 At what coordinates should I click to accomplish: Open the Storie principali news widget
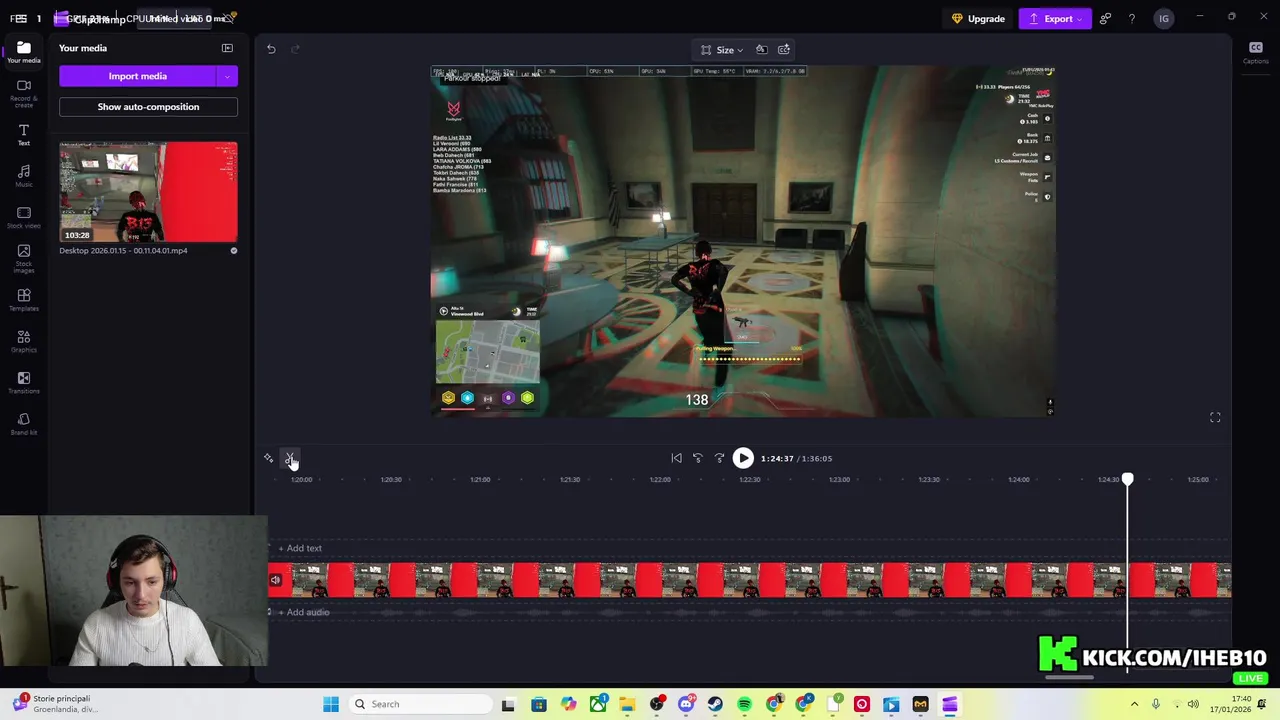pos(52,704)
